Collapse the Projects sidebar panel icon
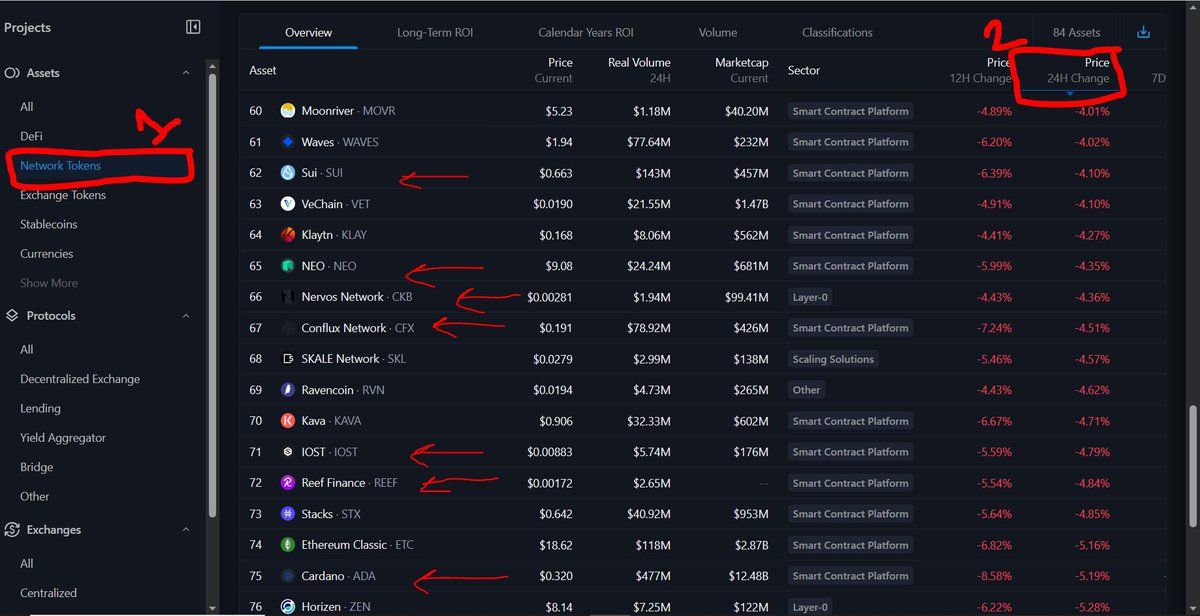 tap(193, 27)
